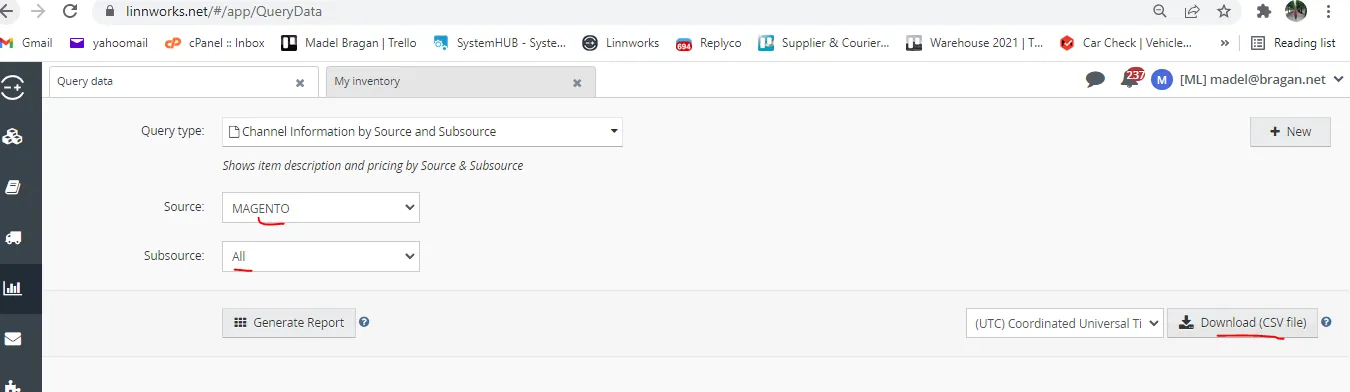Viewport: 1350px width, 392px height.
Task: Open the email envelope sidebar icon
Action: click(x=13, y=339)
